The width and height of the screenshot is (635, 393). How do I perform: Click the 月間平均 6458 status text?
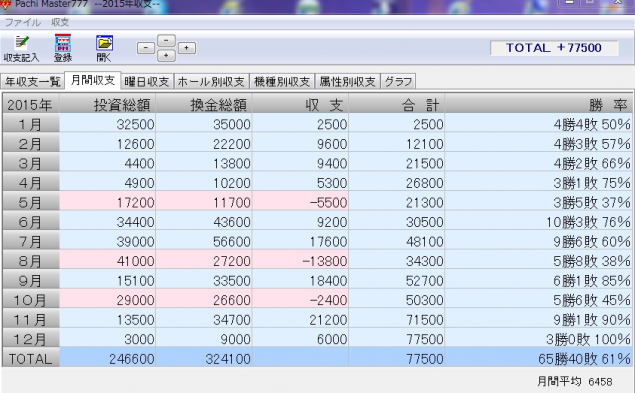tap(574, 381)
